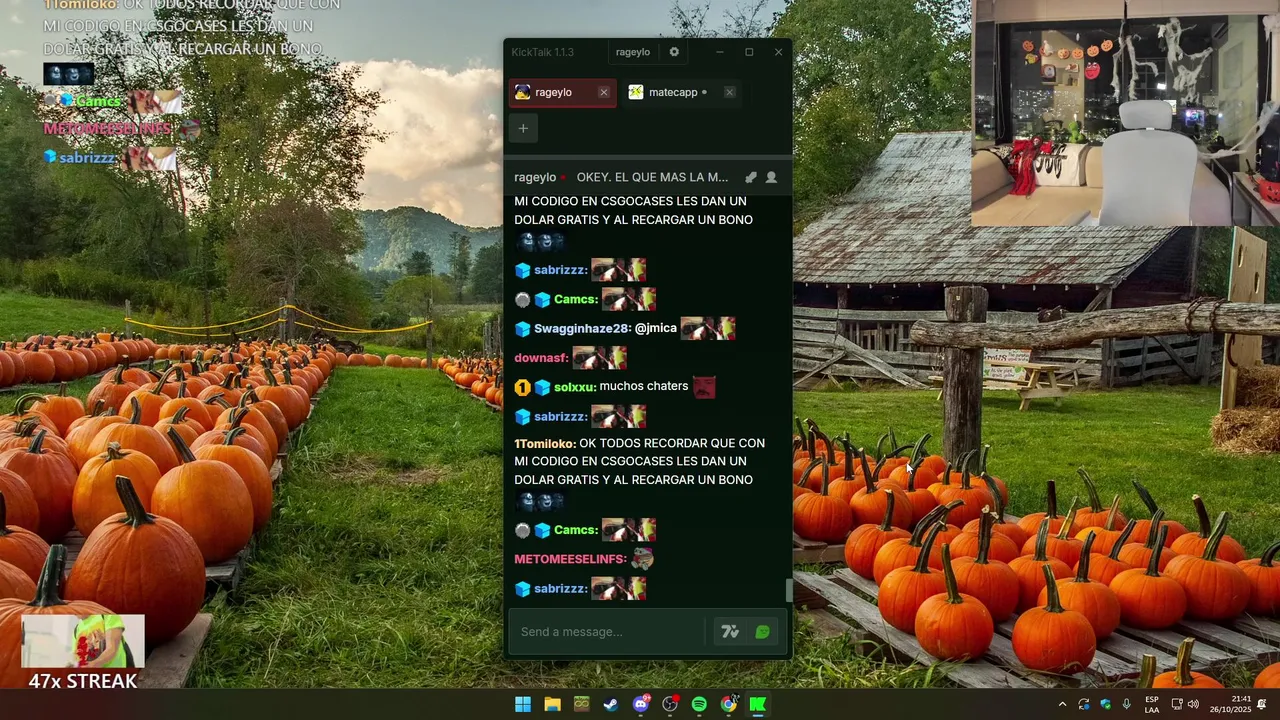Open the 7TV emotes picker

[x=730, y=632]
